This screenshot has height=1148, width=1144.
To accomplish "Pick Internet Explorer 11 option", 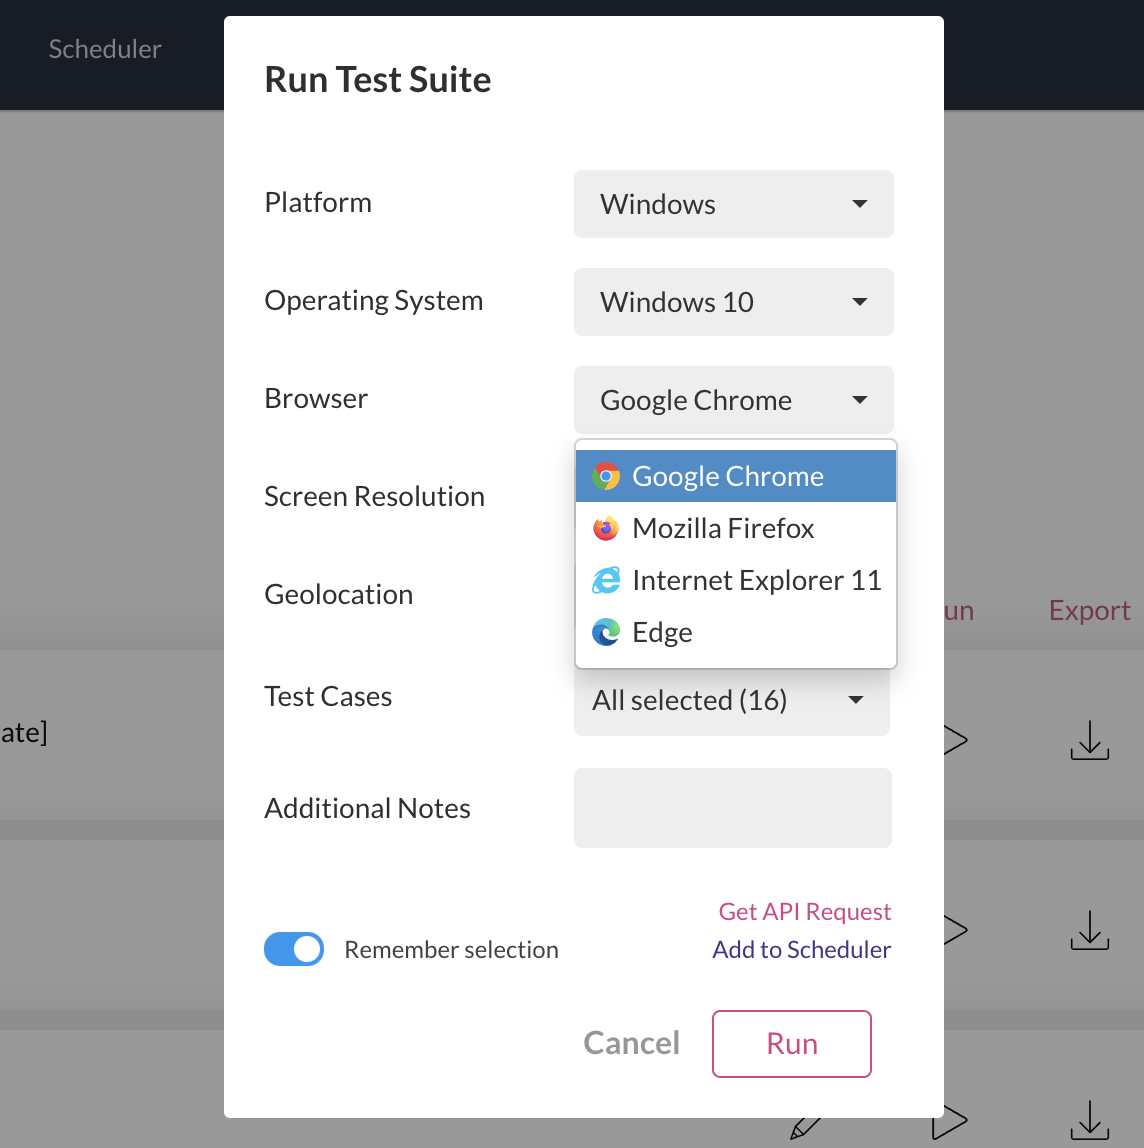I will (736, 580).
